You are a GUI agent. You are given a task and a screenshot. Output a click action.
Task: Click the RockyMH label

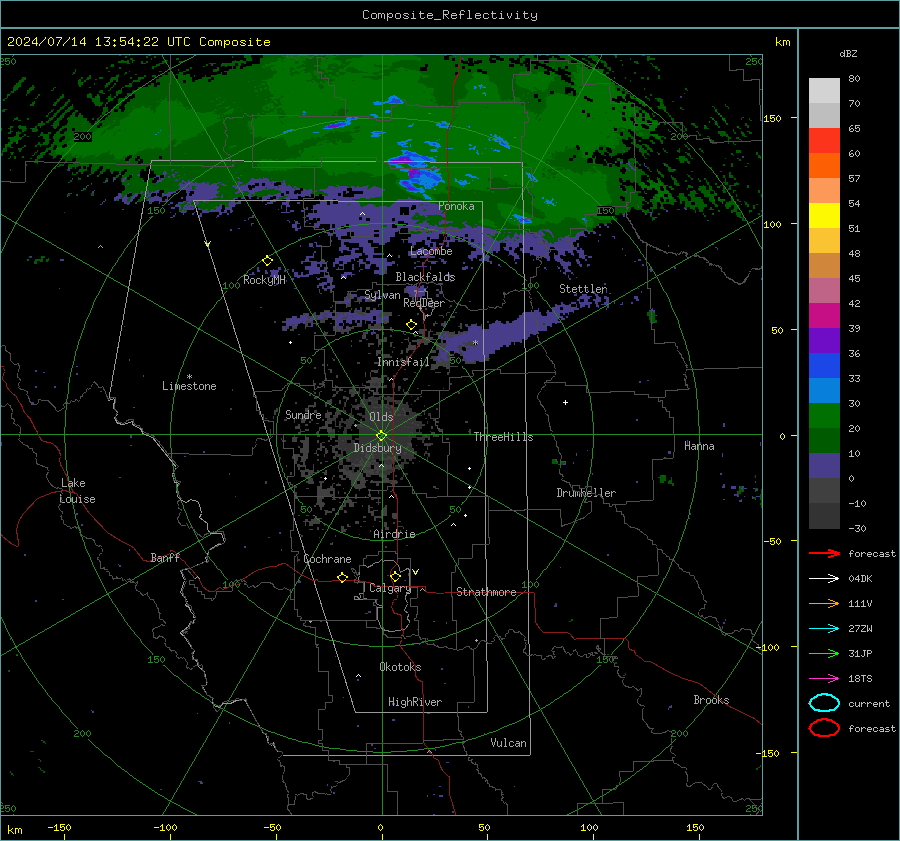click(264, 280)
